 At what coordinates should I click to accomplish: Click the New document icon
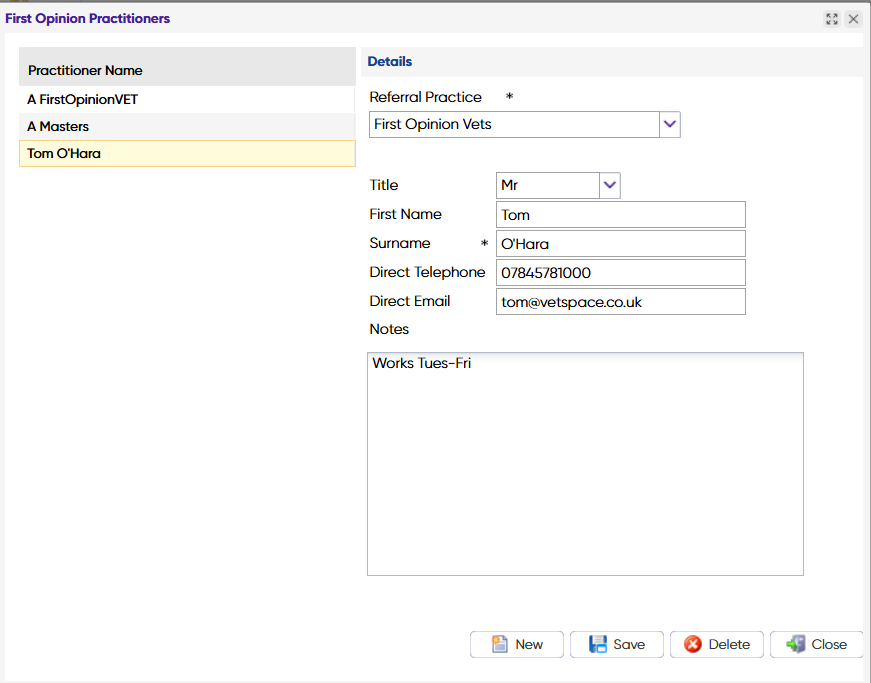pos(499,644)
